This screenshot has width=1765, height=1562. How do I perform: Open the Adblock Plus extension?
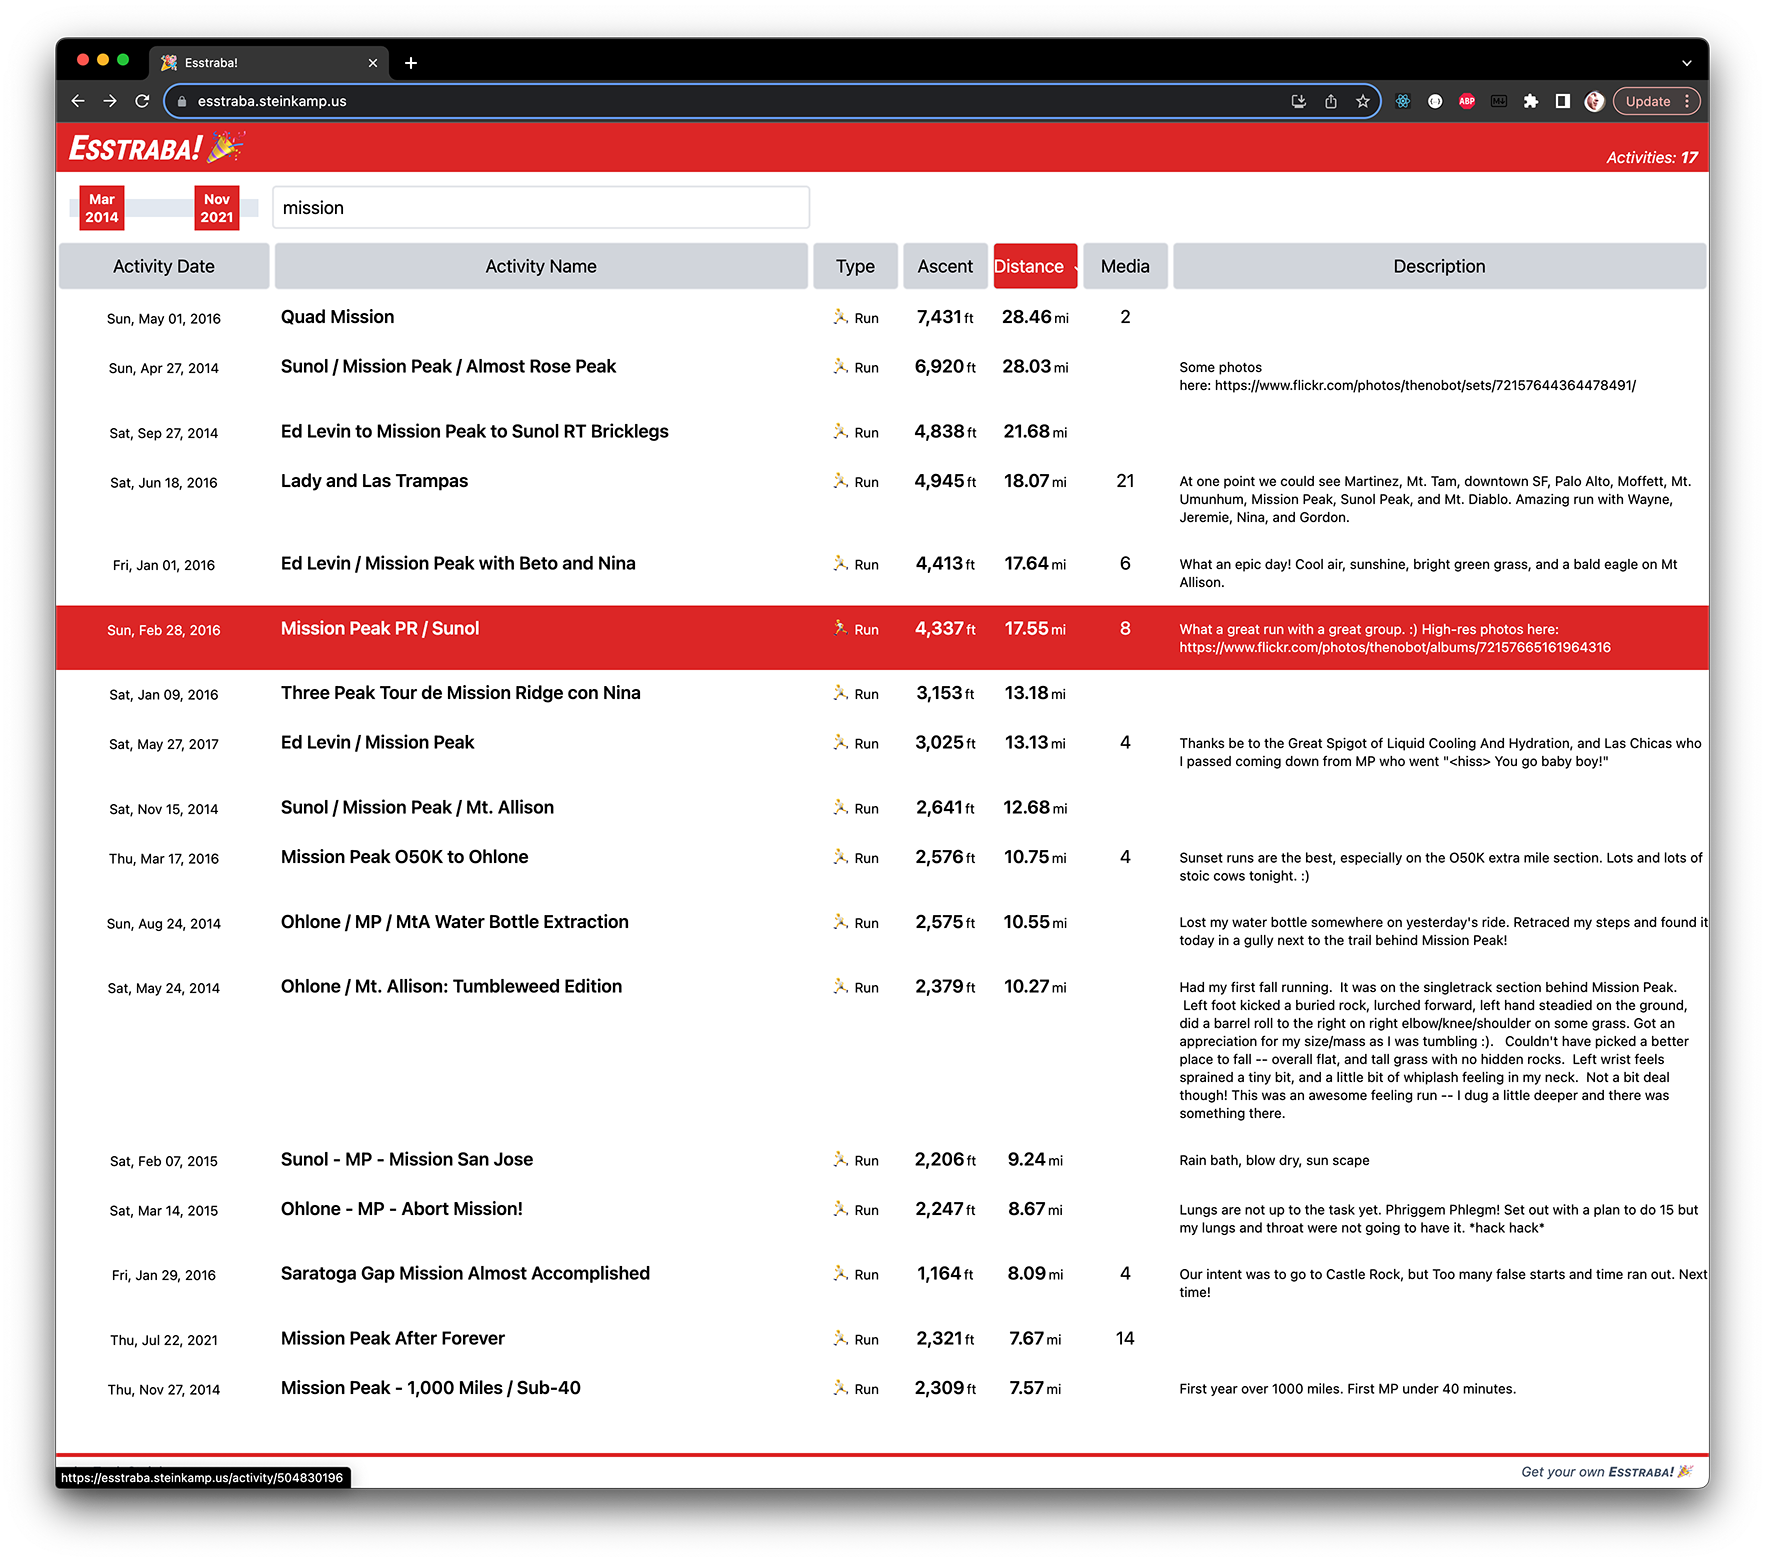click(1467, 101)
